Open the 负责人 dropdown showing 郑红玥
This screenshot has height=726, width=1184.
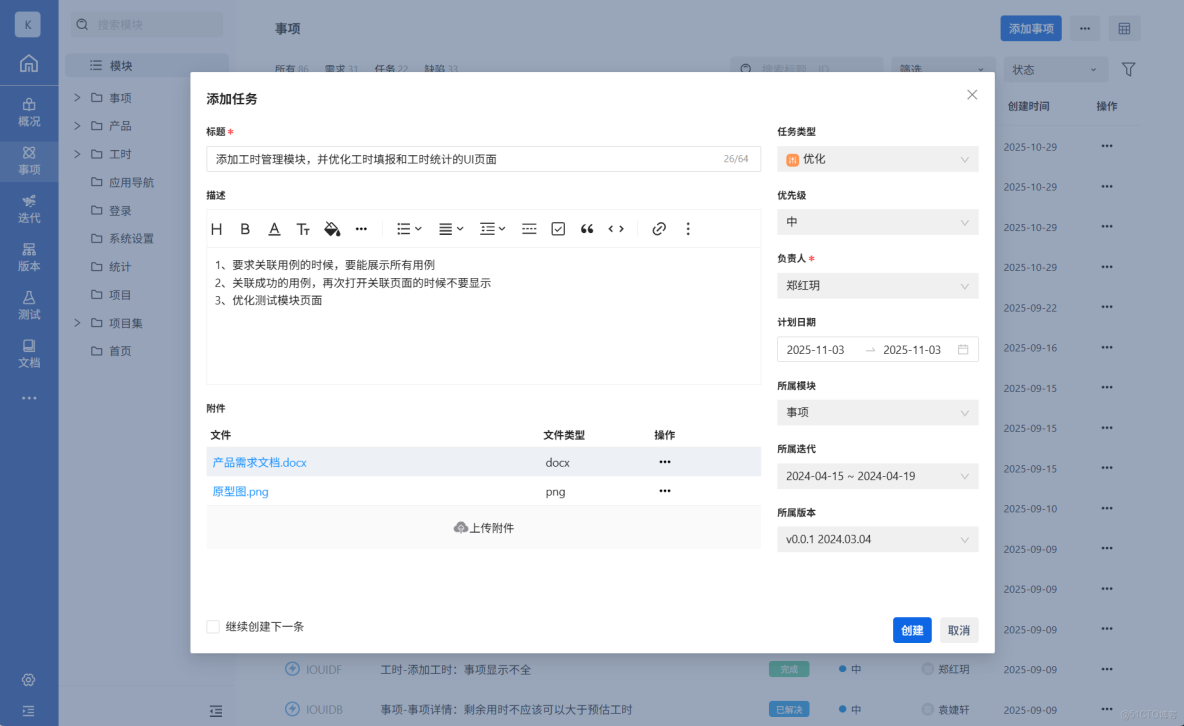[877, 285]
